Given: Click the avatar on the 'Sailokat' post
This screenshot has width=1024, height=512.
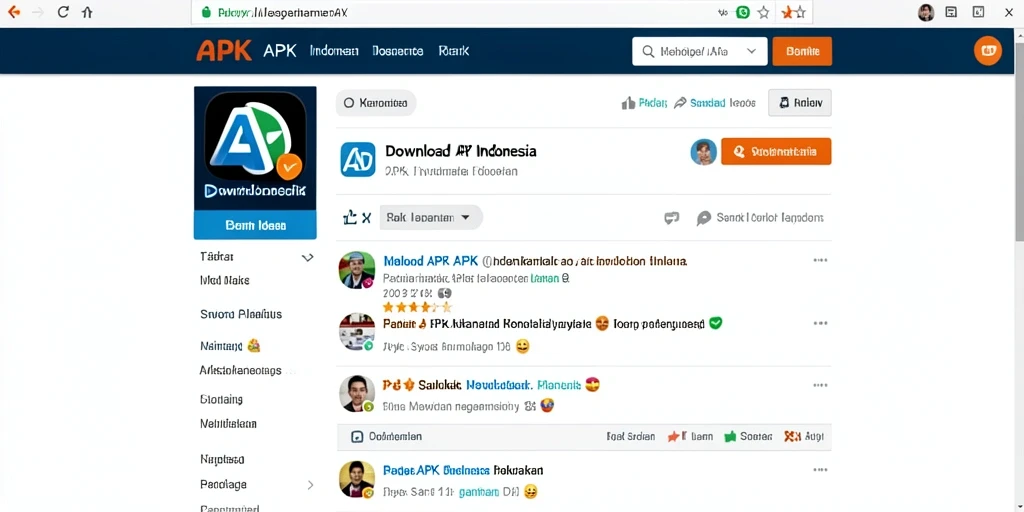Looking at the screenshot, I should click(357, 394).
